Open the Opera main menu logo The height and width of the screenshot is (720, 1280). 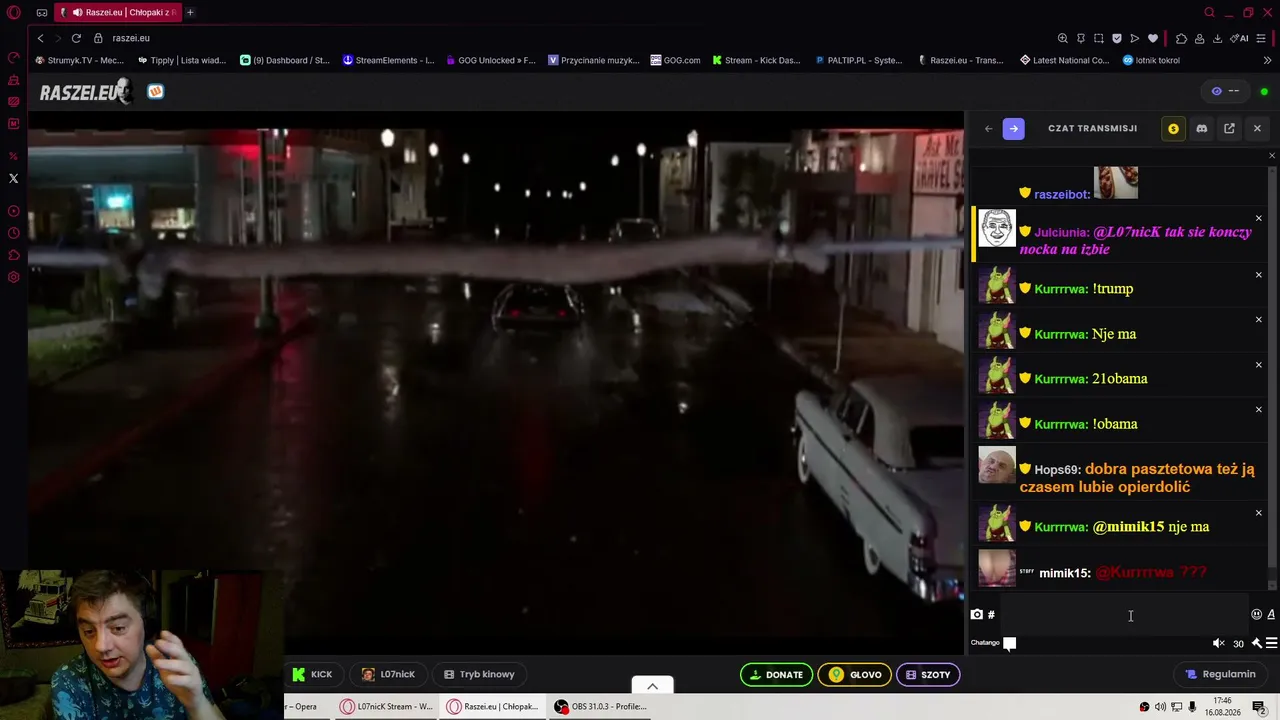pyautogui.click(x=14, y=13)
